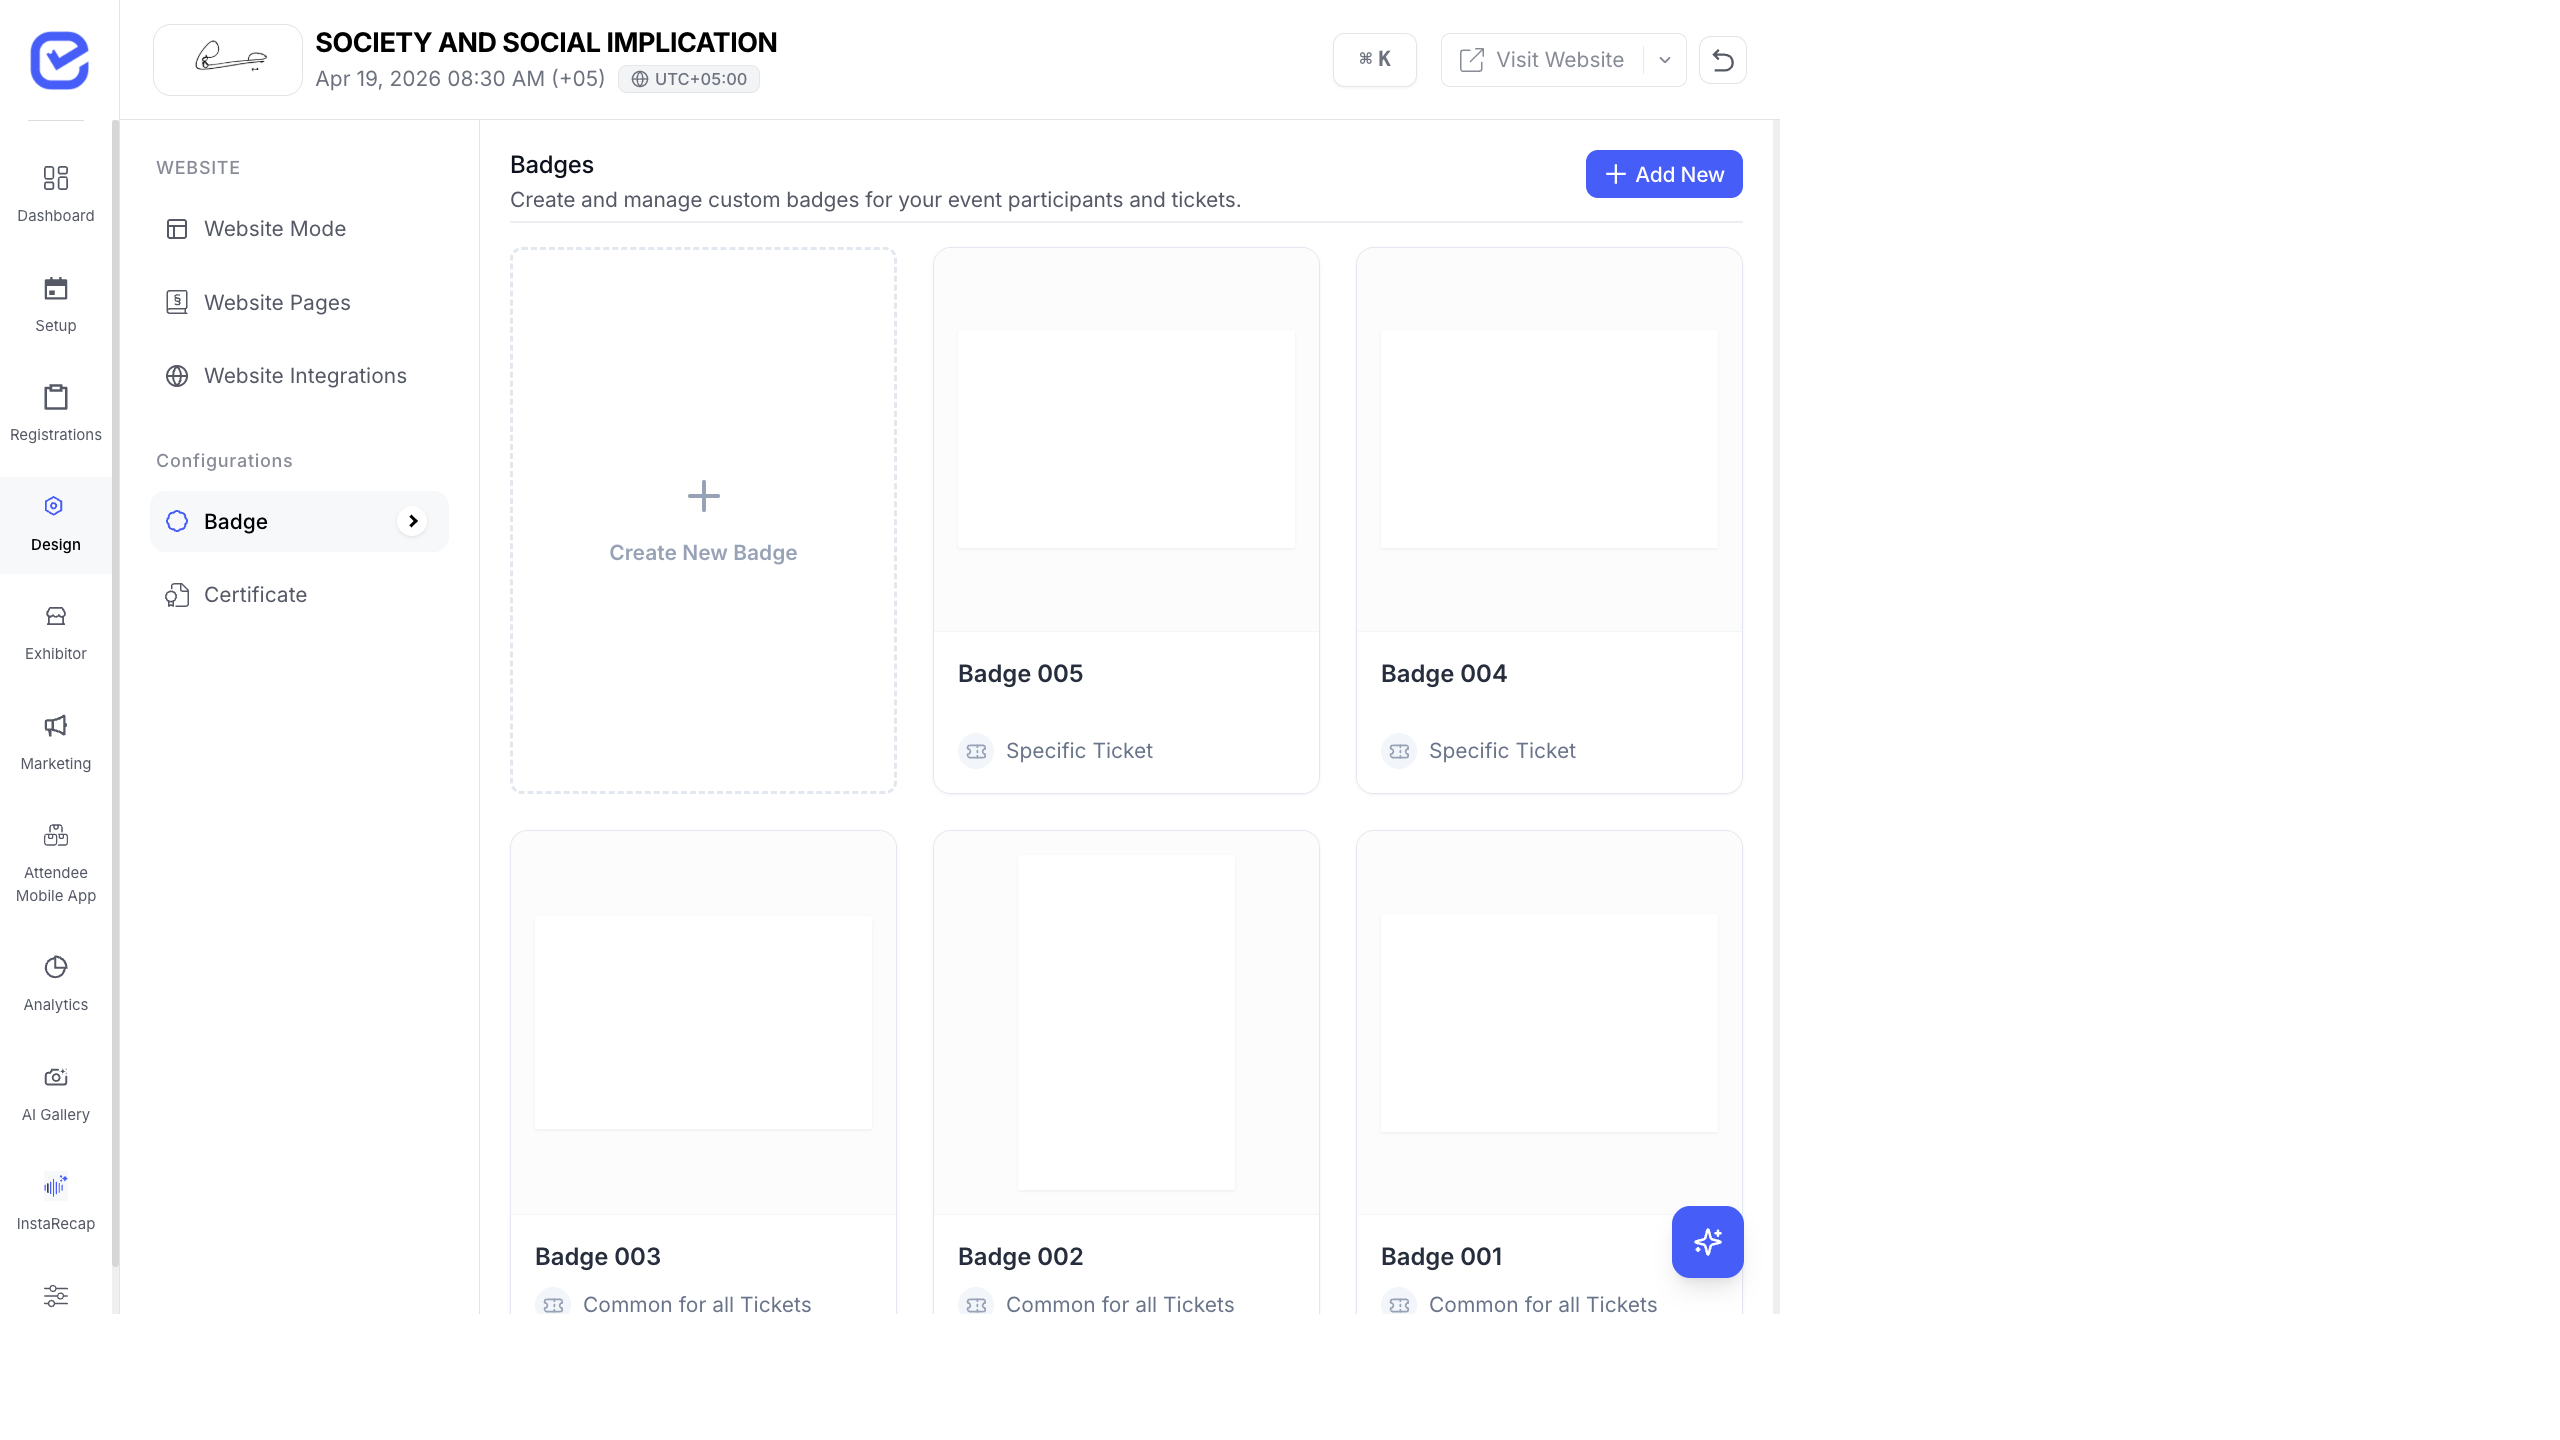Open Marketing megaphone icon
Image resolution: width=2560 pixels, height=1440 pixels.
coord(56,726)
